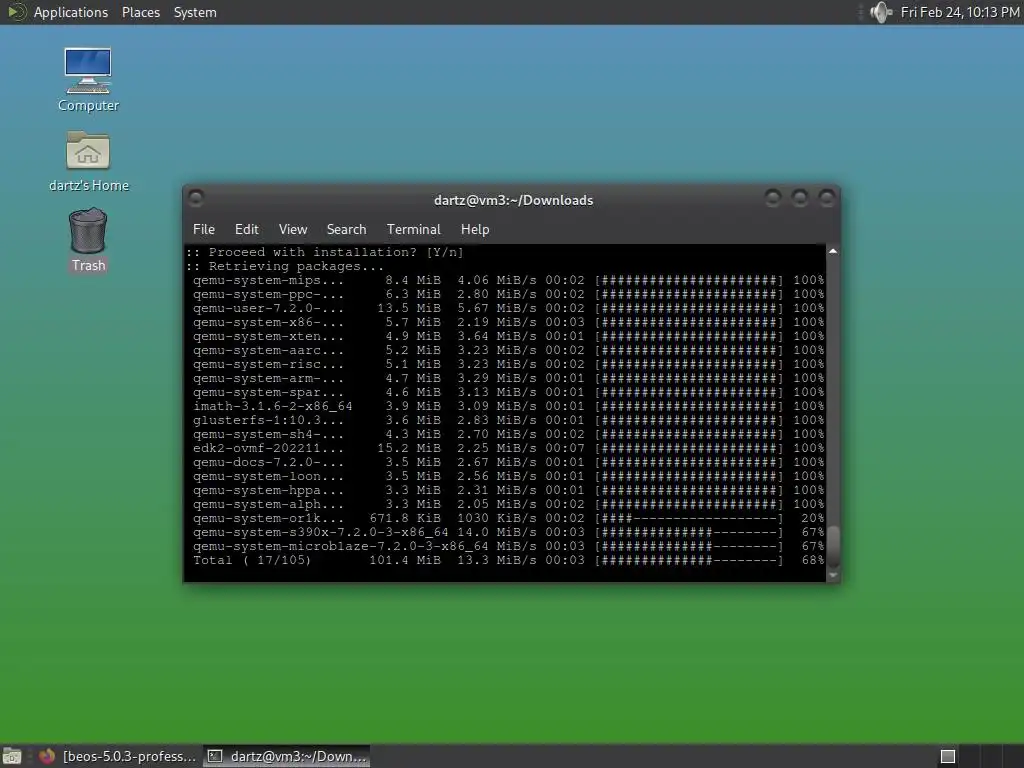1024x768 pixels.
Task: Open the terminal View menu
Action: [293, 229]
